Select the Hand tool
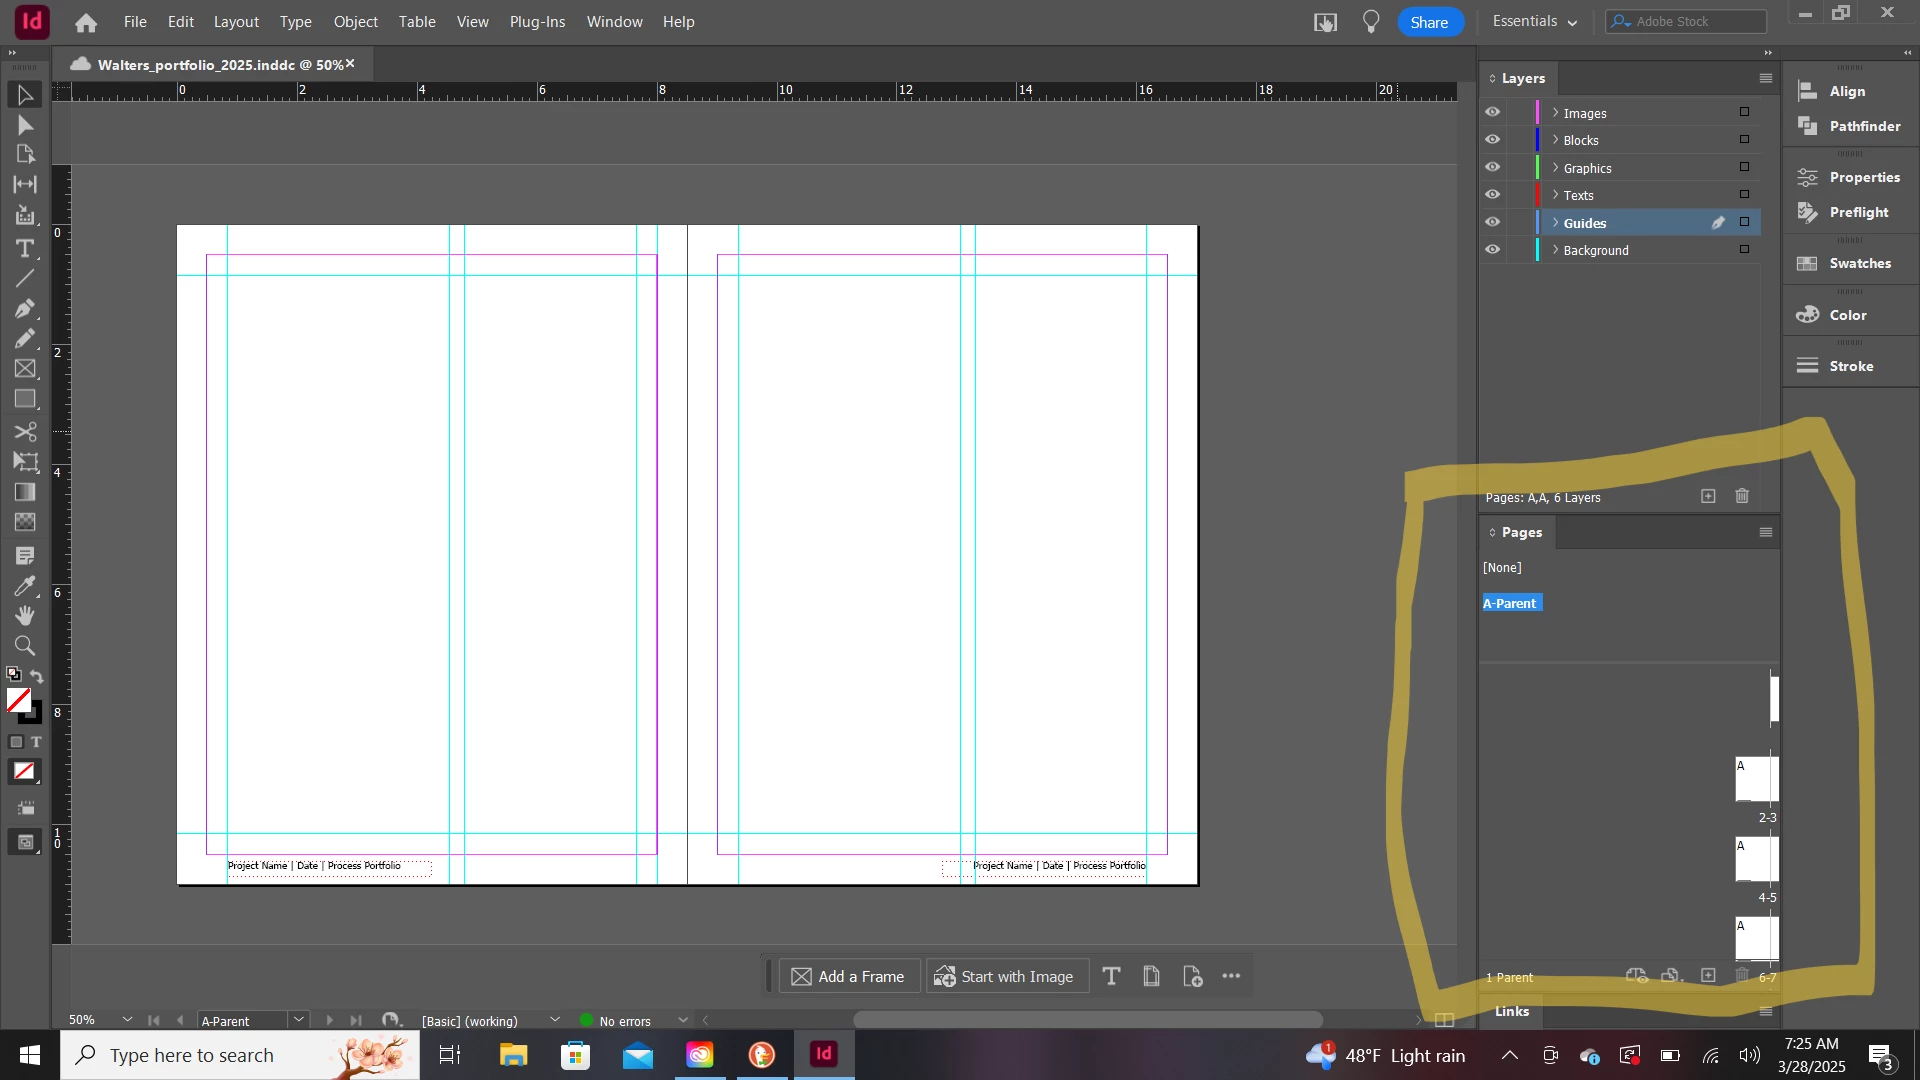This screenshot has height=1080, width=1920. point(25,615)
